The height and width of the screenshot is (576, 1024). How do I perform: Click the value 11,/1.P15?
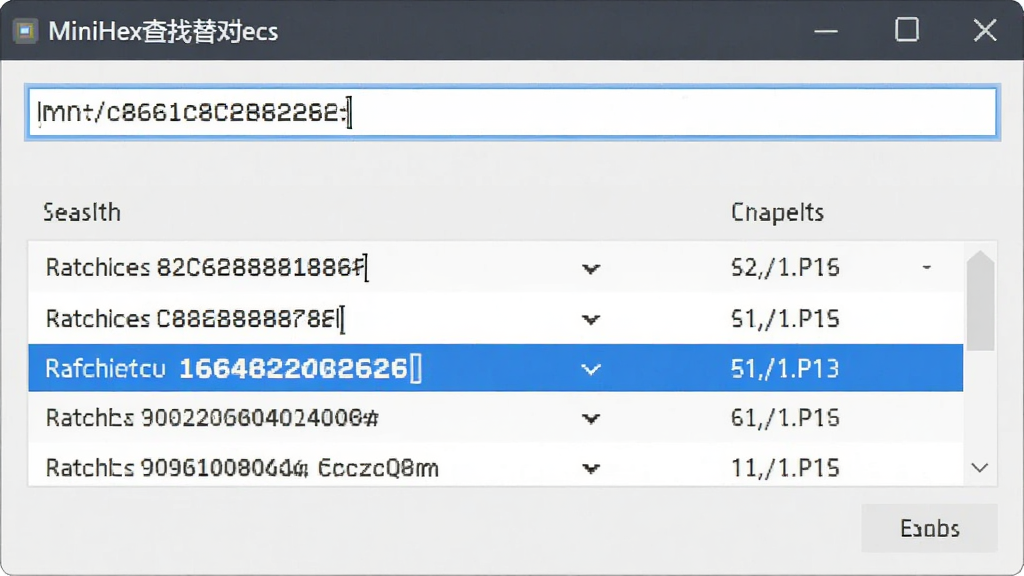(784, 468)
